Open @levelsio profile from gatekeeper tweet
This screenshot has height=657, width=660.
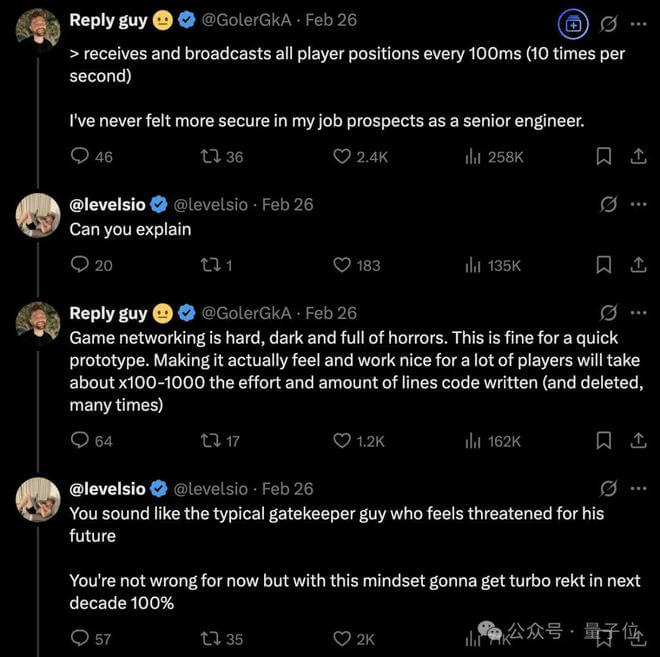pos(107,489)
